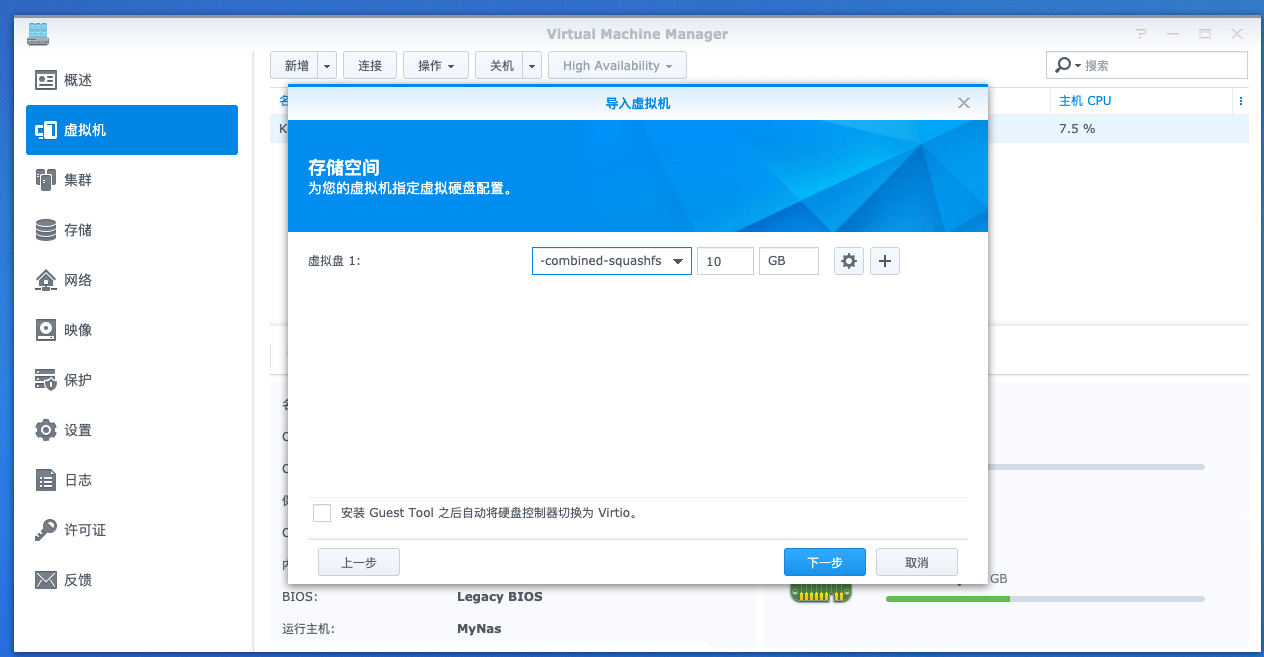Screen dimensions: 1264x657
Task: Expand the 关机 dropdown options
Action: click(532, 64)
